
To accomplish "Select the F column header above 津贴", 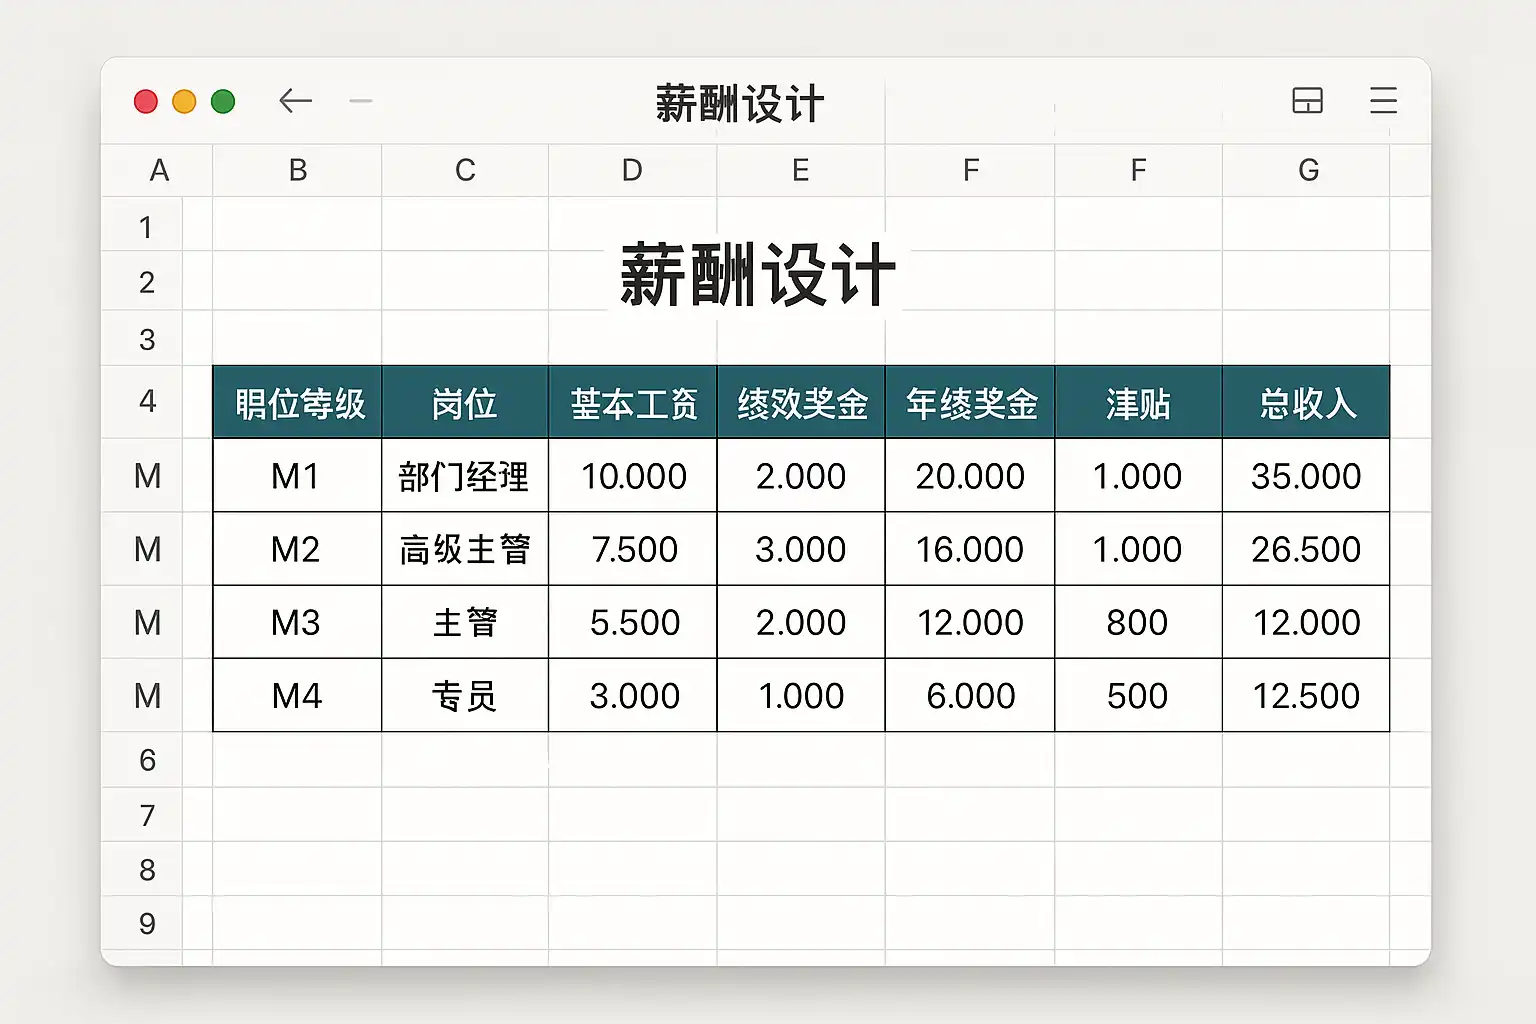I will (1138, 171).
